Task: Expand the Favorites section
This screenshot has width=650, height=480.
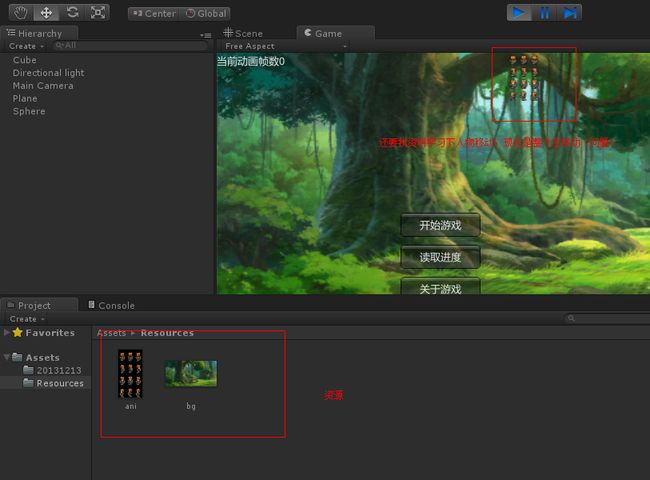Action: click(6, 332)
